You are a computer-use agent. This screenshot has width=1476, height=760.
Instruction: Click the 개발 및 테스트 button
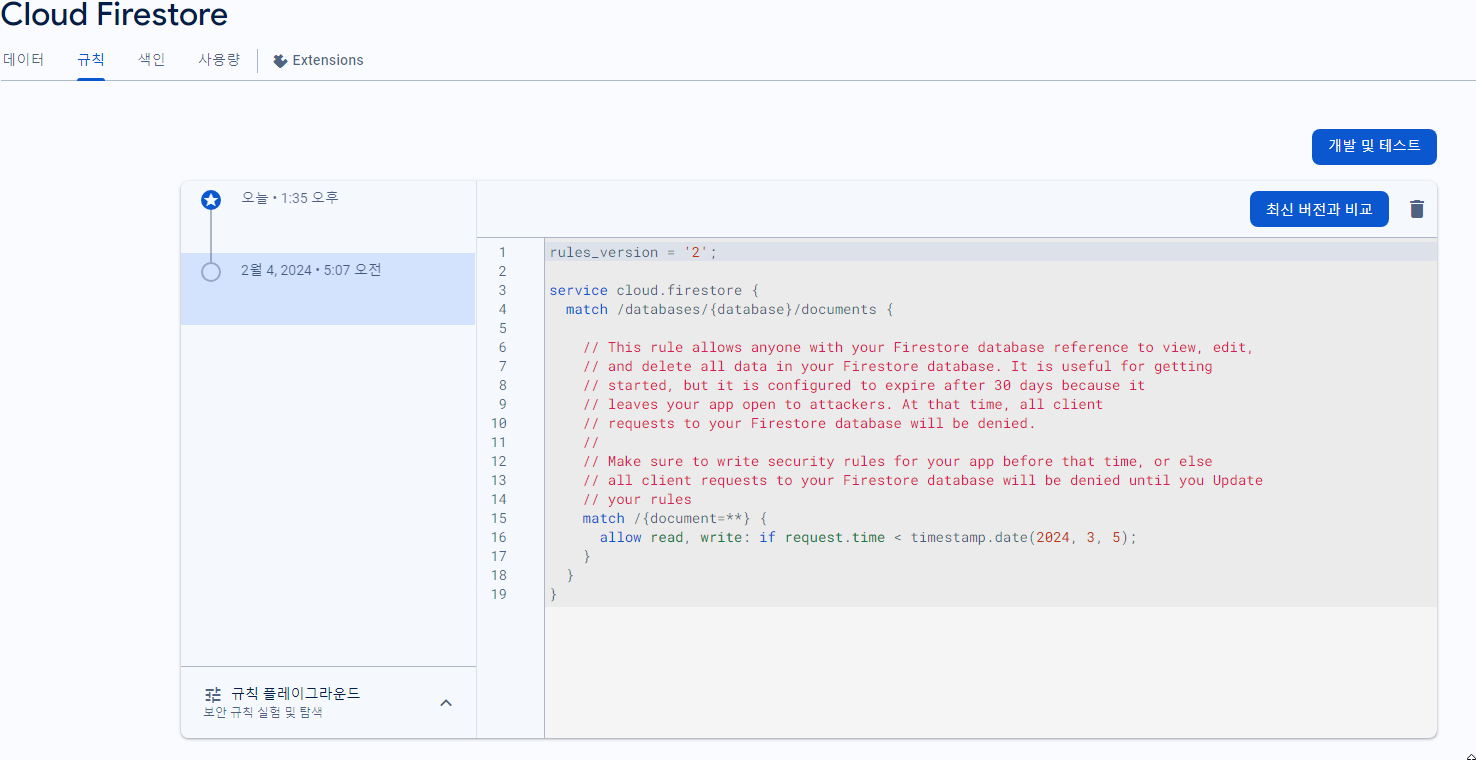click(1374, 146)
